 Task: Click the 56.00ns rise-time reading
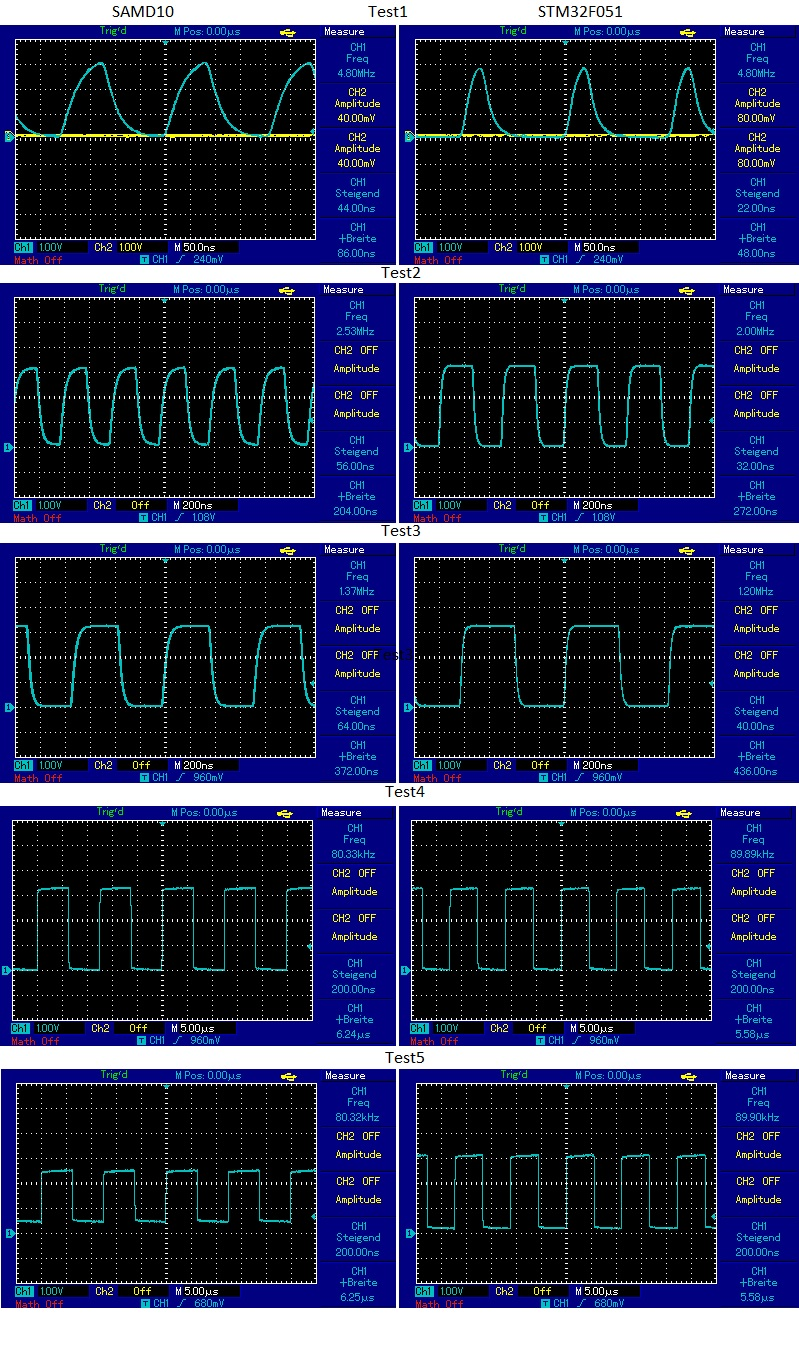357,466
